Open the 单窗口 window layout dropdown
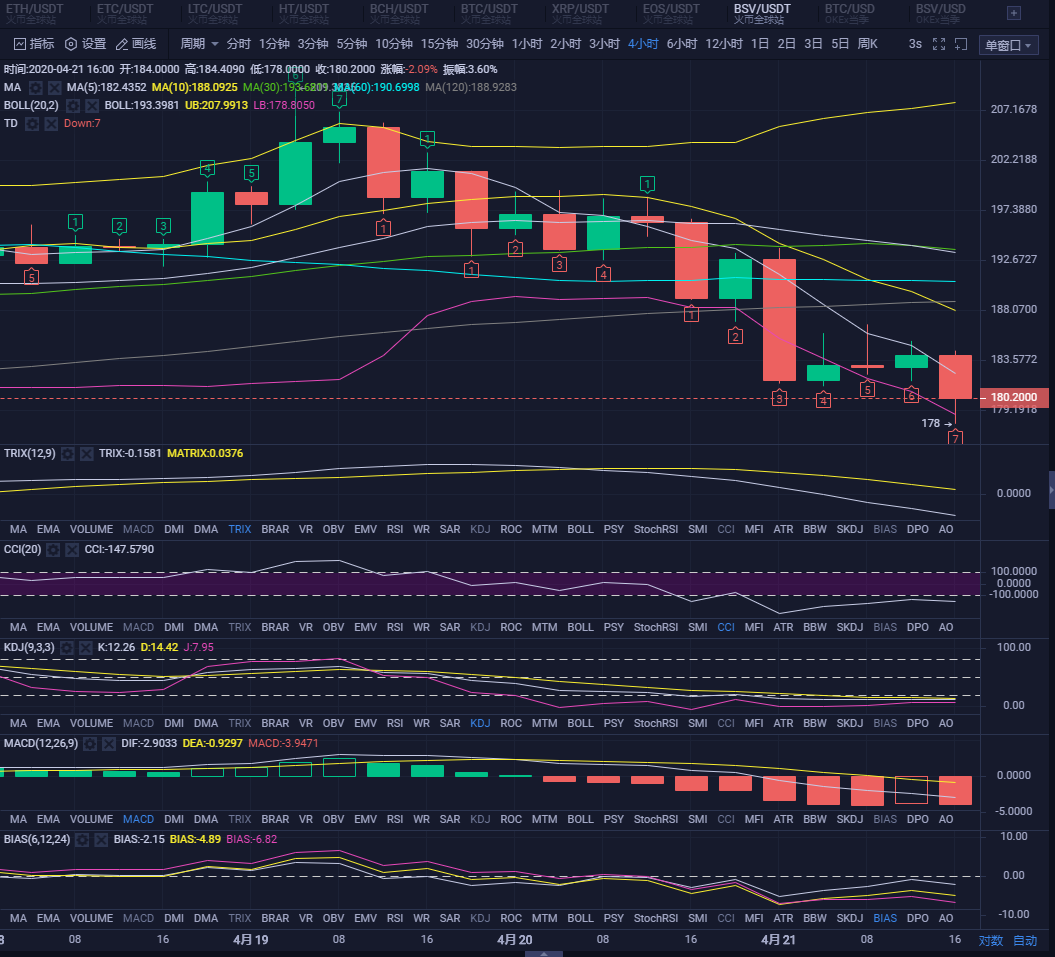Image resolution: width=1055 pixels, height=957 pixels. 1009,45
